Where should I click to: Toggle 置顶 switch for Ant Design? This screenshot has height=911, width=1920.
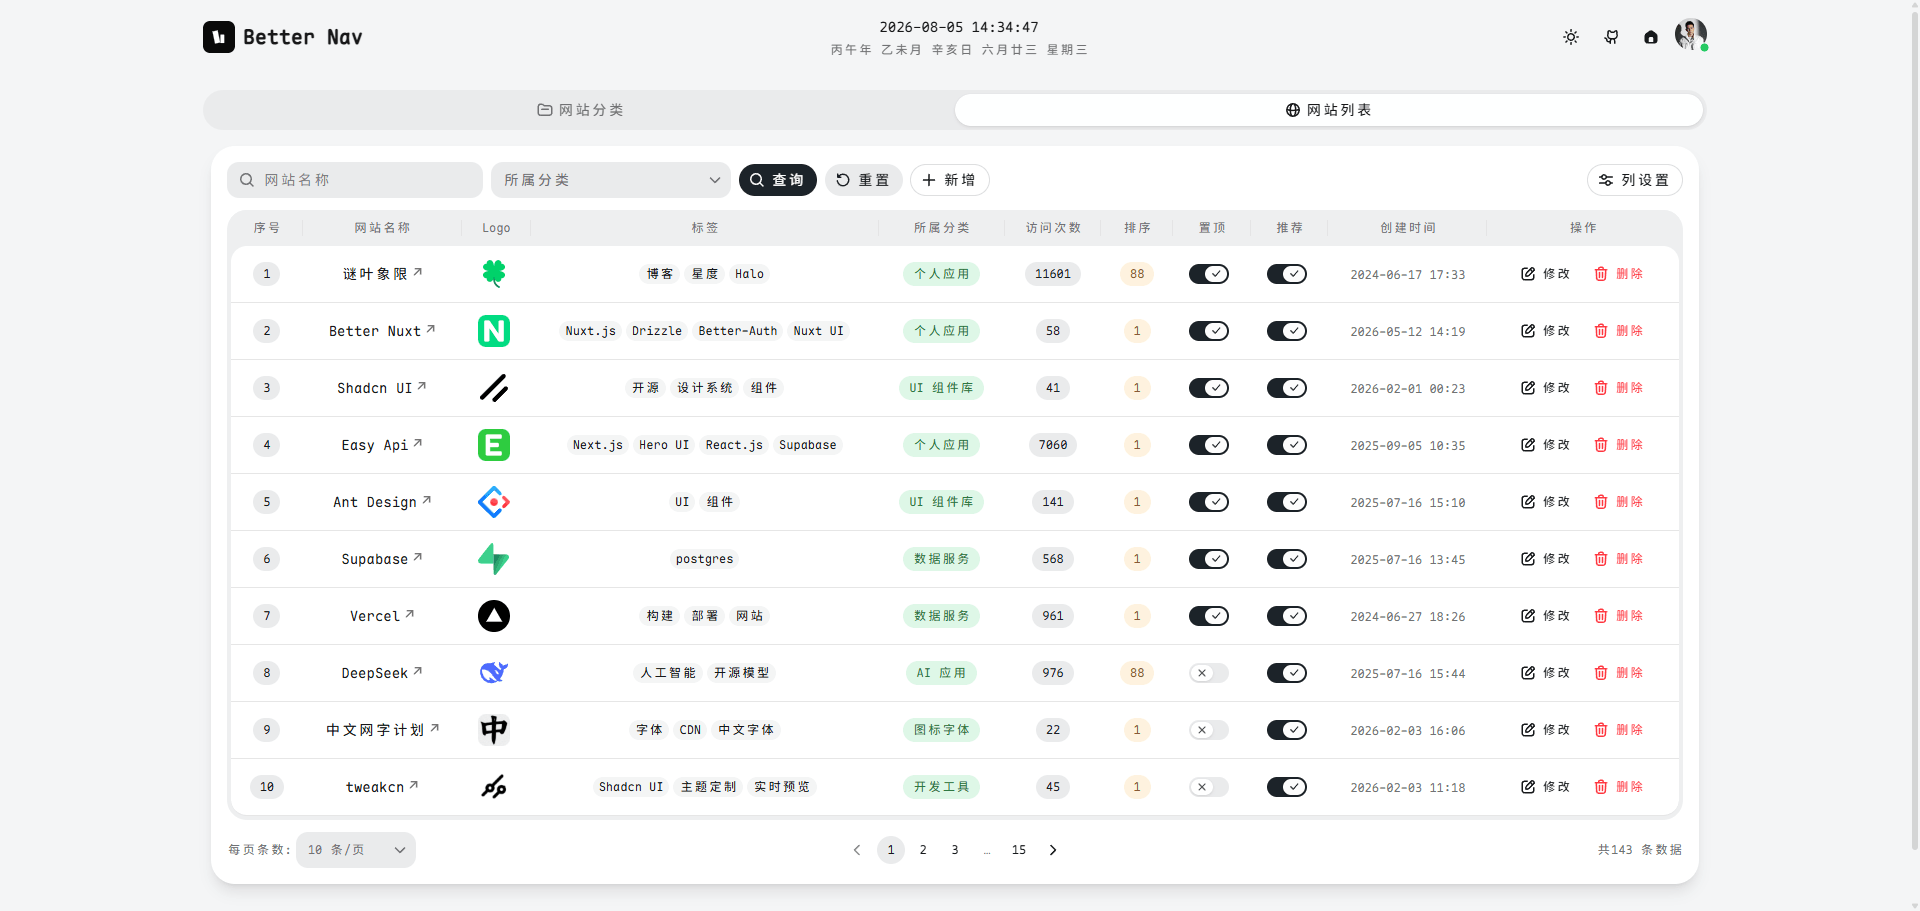tap(1209, 502)
